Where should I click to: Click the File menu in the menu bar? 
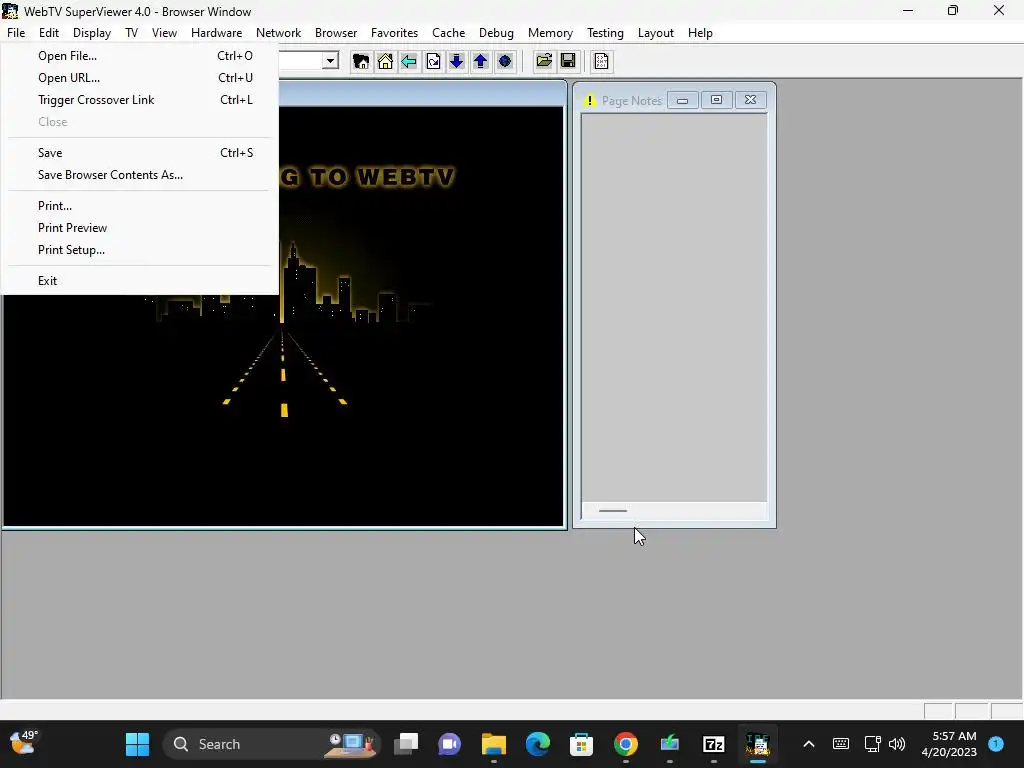click(x=16, y=33)
